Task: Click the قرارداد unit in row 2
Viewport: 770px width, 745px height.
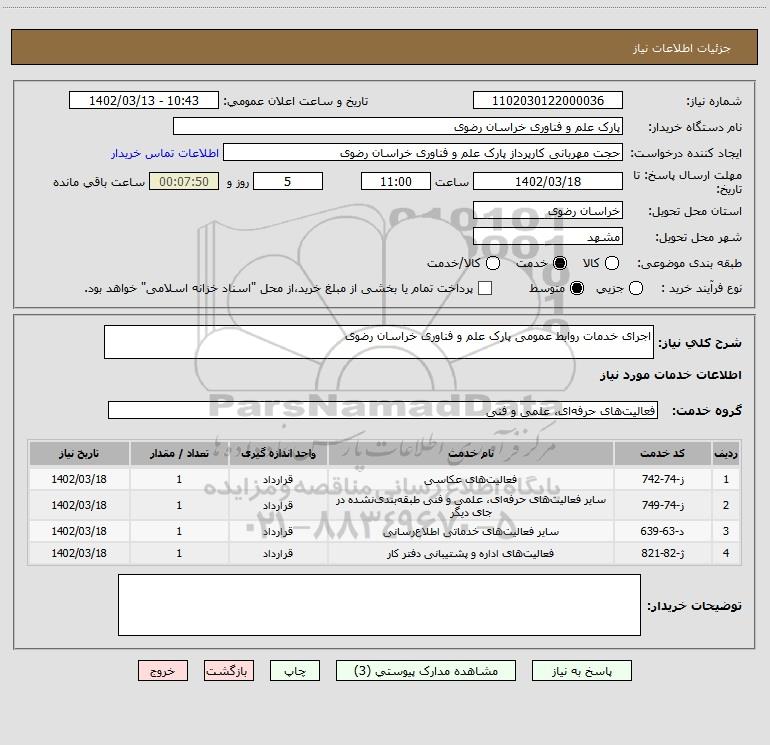Action: (278, 505)
